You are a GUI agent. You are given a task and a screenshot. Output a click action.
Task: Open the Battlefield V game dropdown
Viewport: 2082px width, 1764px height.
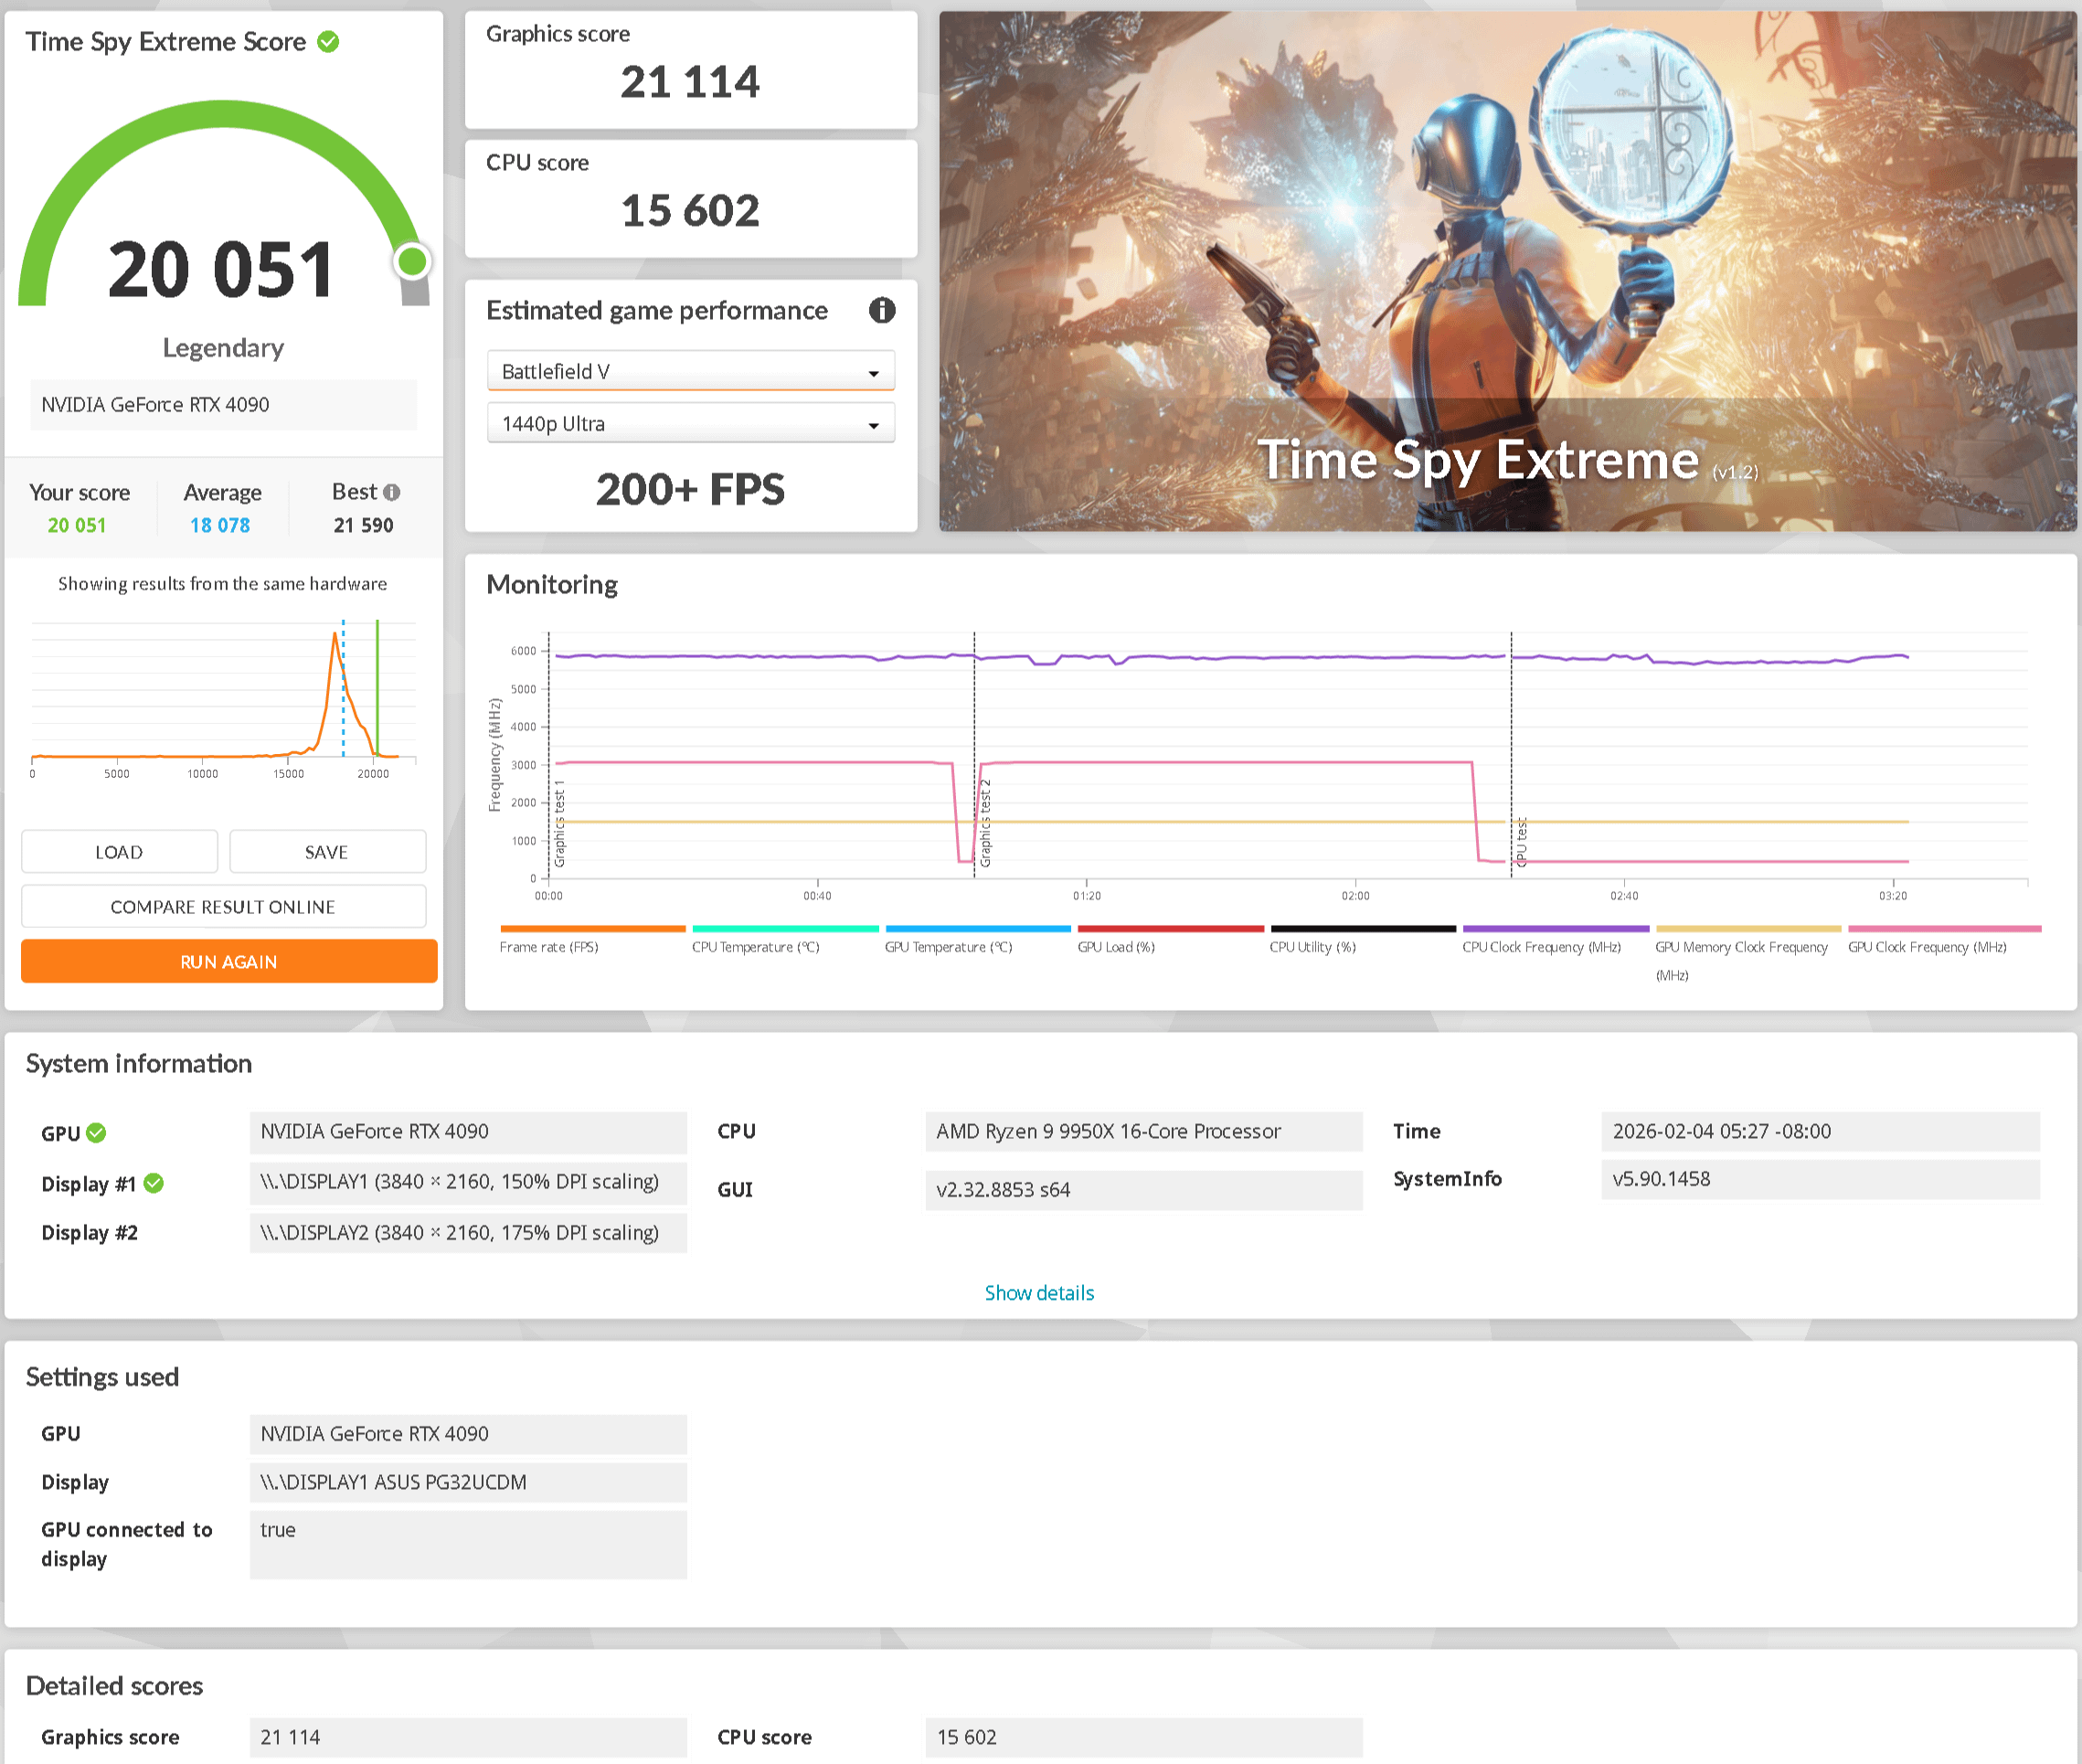point(690,372)
